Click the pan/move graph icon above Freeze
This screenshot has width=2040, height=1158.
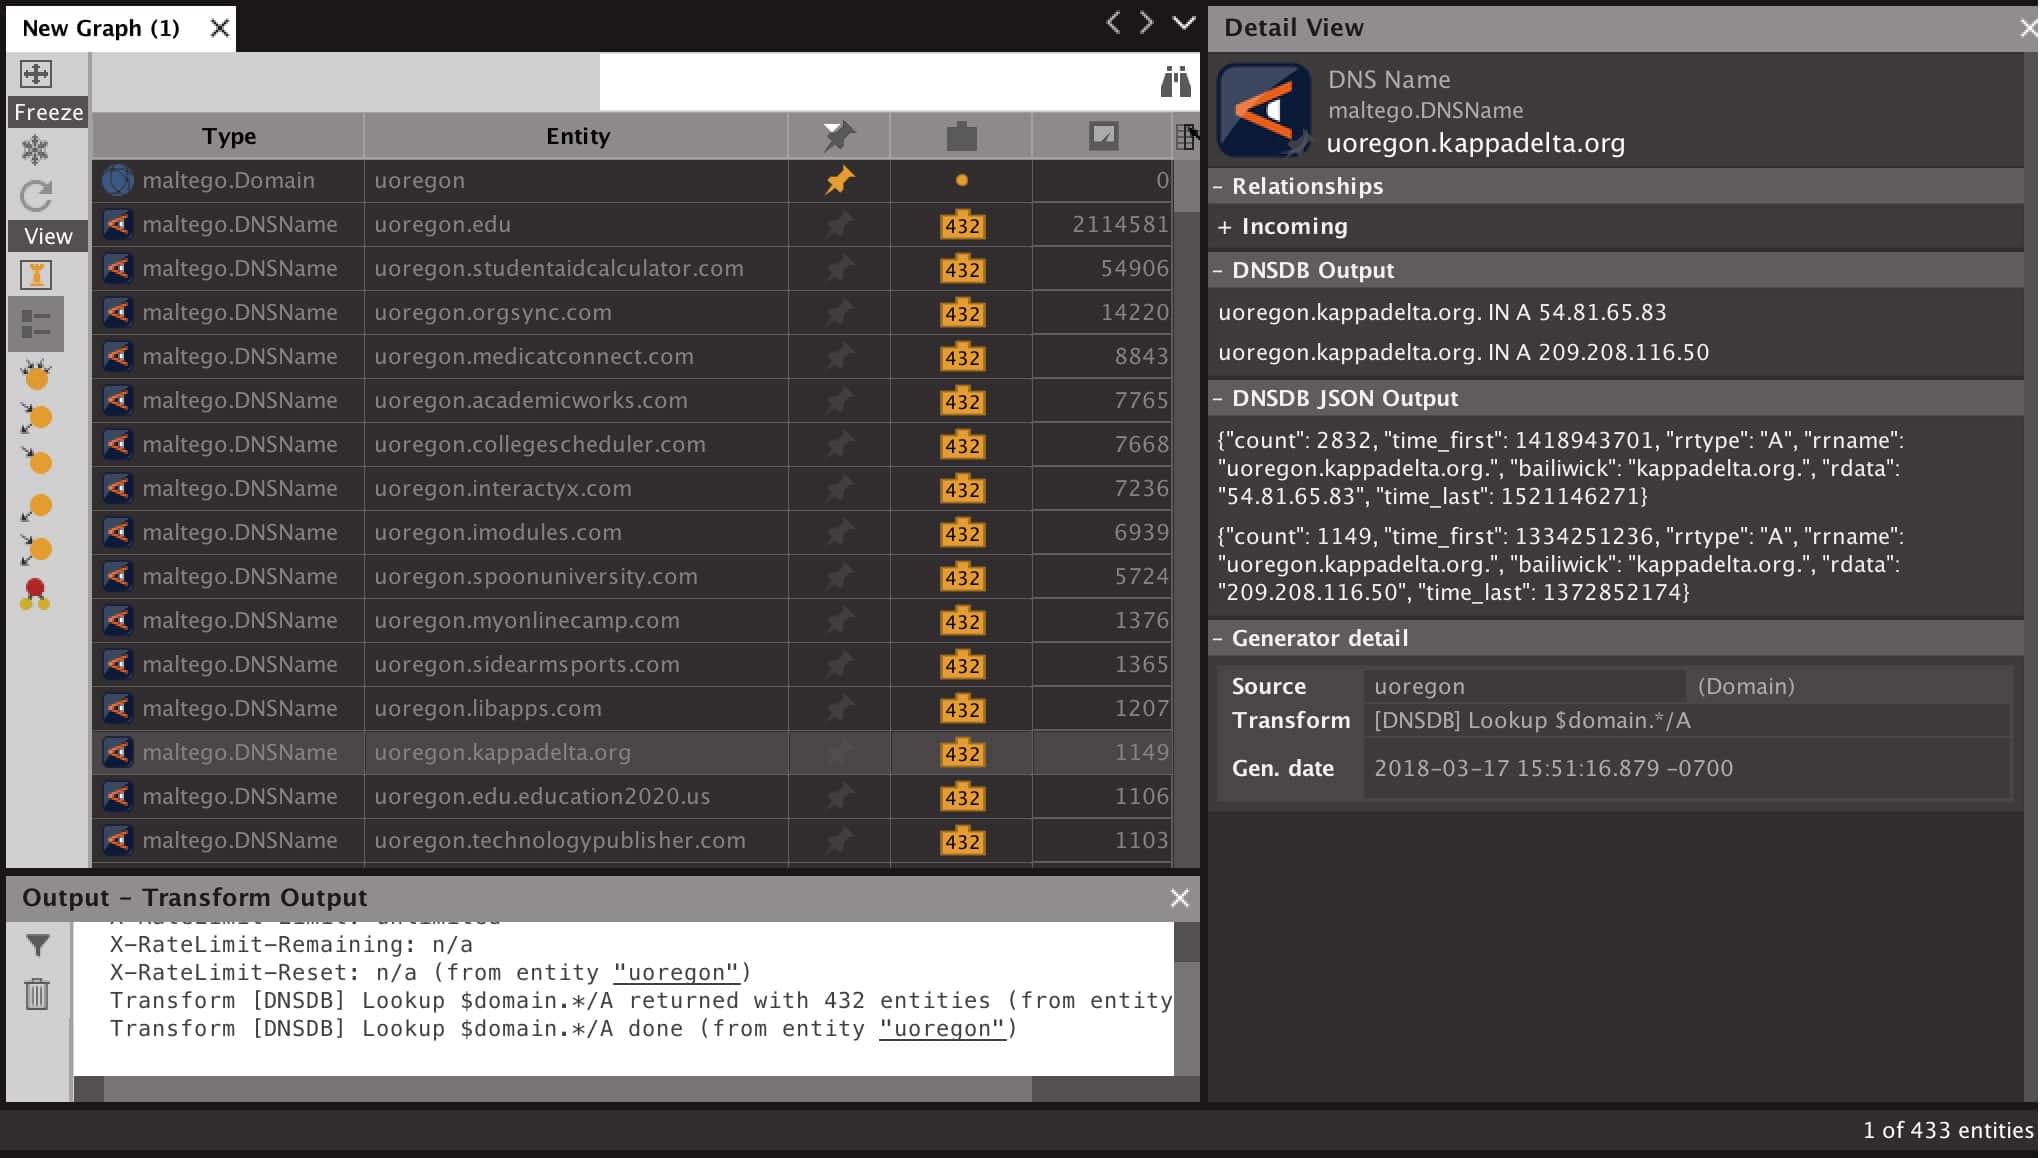coord(36,74)
